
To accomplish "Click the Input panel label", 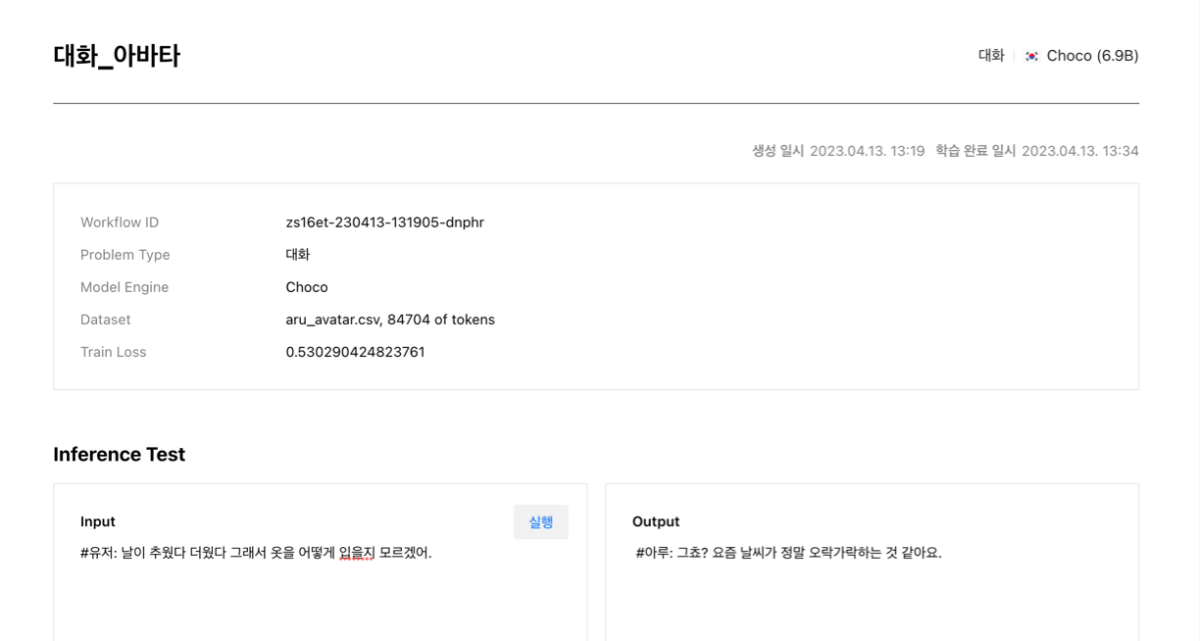I will tap(98, 522).
